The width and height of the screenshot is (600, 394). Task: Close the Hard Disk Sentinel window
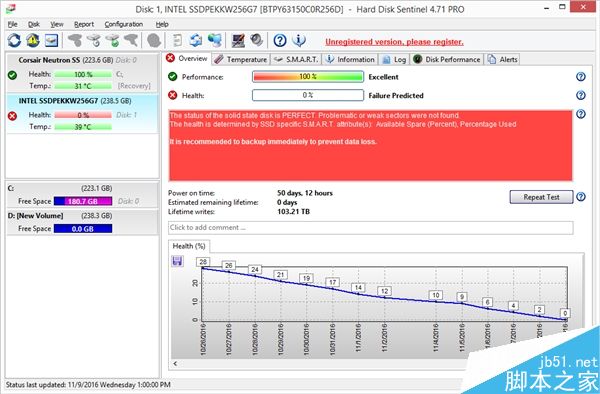(x=583, y=7)
